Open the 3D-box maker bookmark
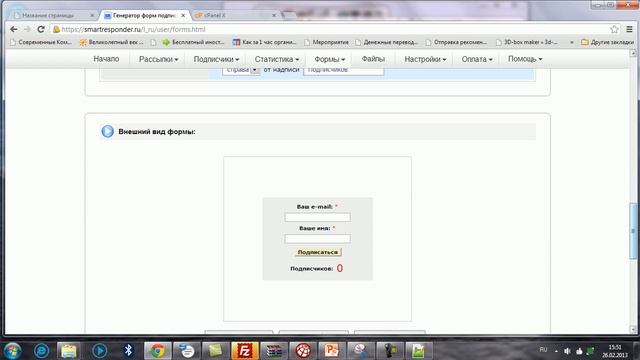The height and width of the screenshot is (360, 640). coord(527,42)
